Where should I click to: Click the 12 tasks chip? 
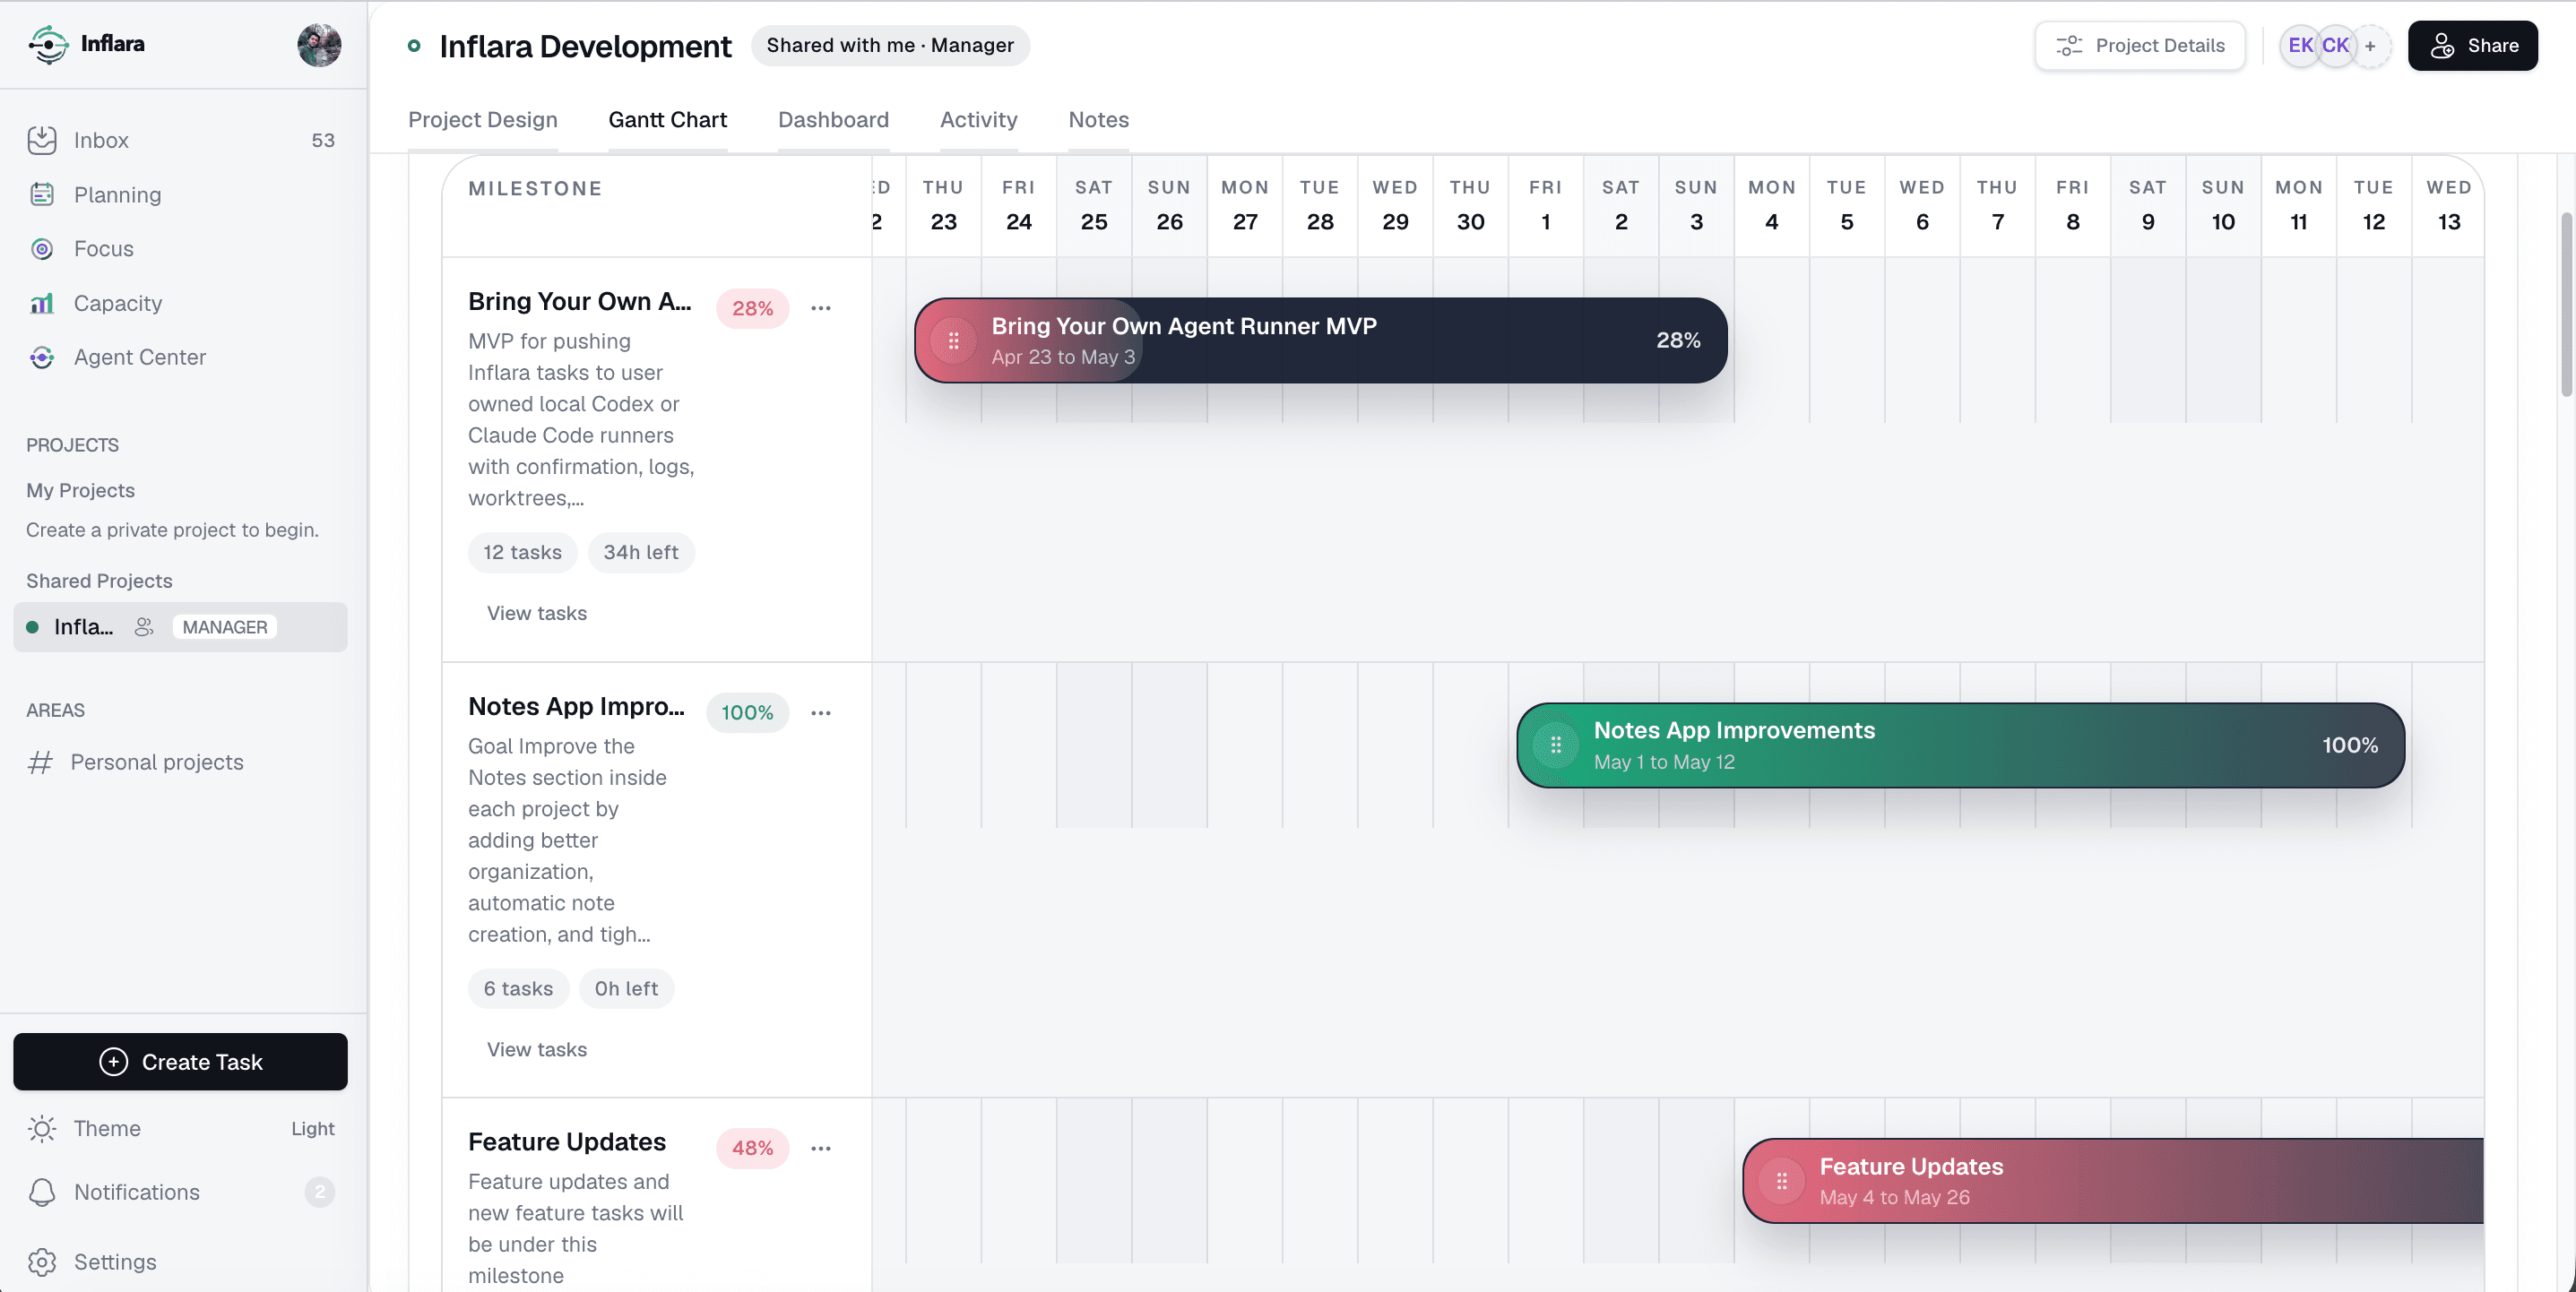(x=522, y=552)
